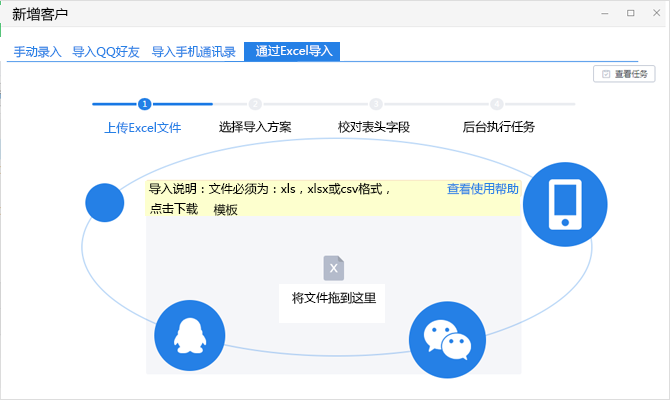This screenshot has height=400, width=670.
Task: Click step 1 circle in progress bar
Action: point(144,103)
